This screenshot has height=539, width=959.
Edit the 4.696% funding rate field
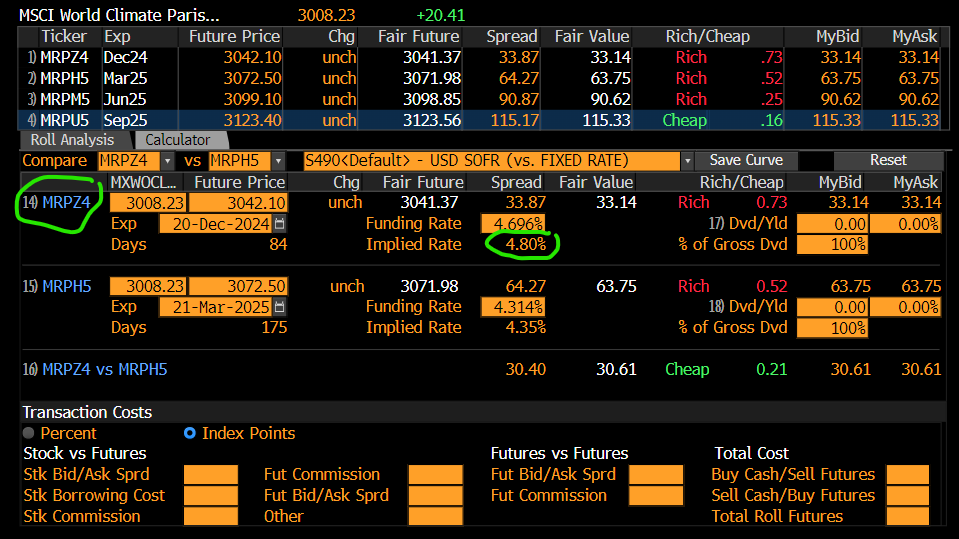coord(513,224)
